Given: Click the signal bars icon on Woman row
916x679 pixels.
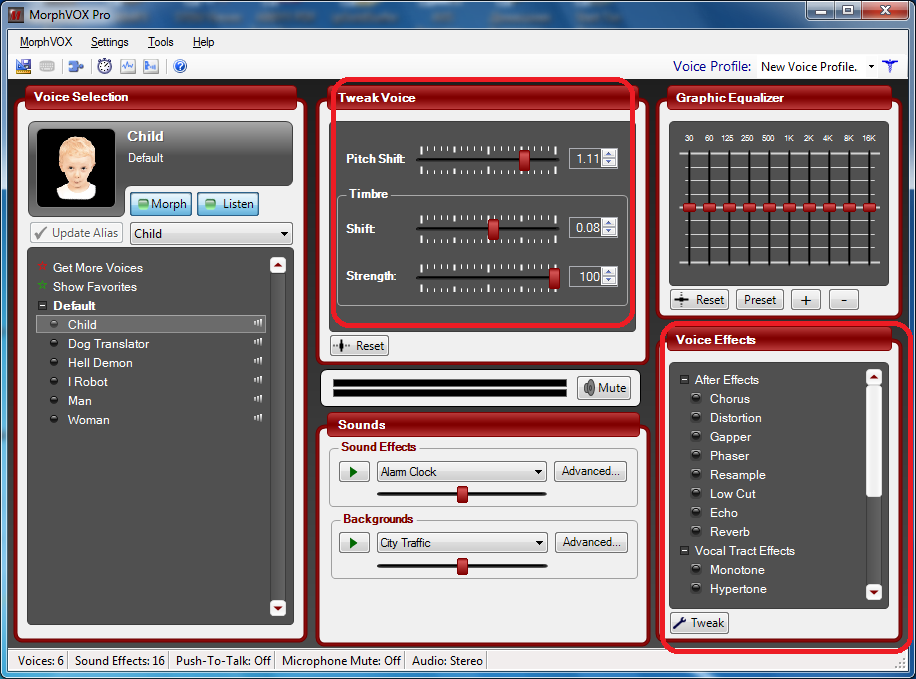Looking at the screenshot, I should coord(258,418).
